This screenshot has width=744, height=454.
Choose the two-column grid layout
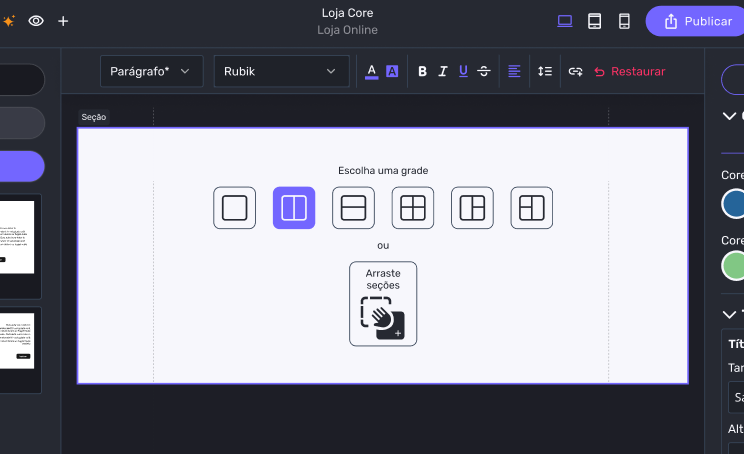coord(294,208)
